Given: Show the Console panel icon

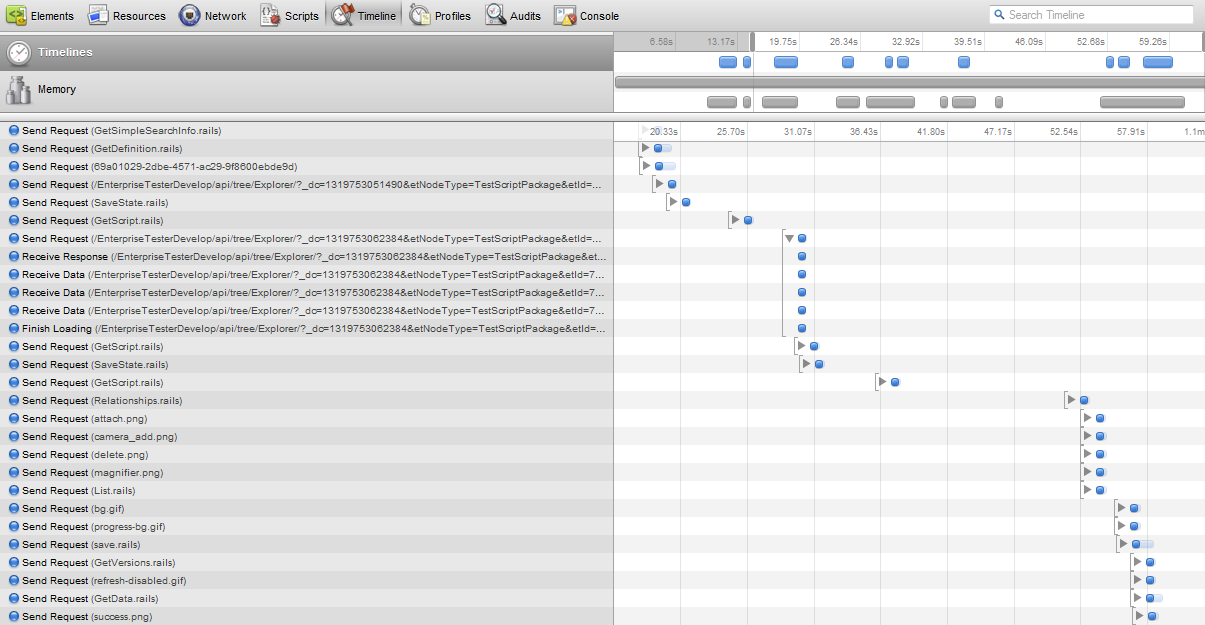Looking at the screenshot, I should tap(565, 15).
